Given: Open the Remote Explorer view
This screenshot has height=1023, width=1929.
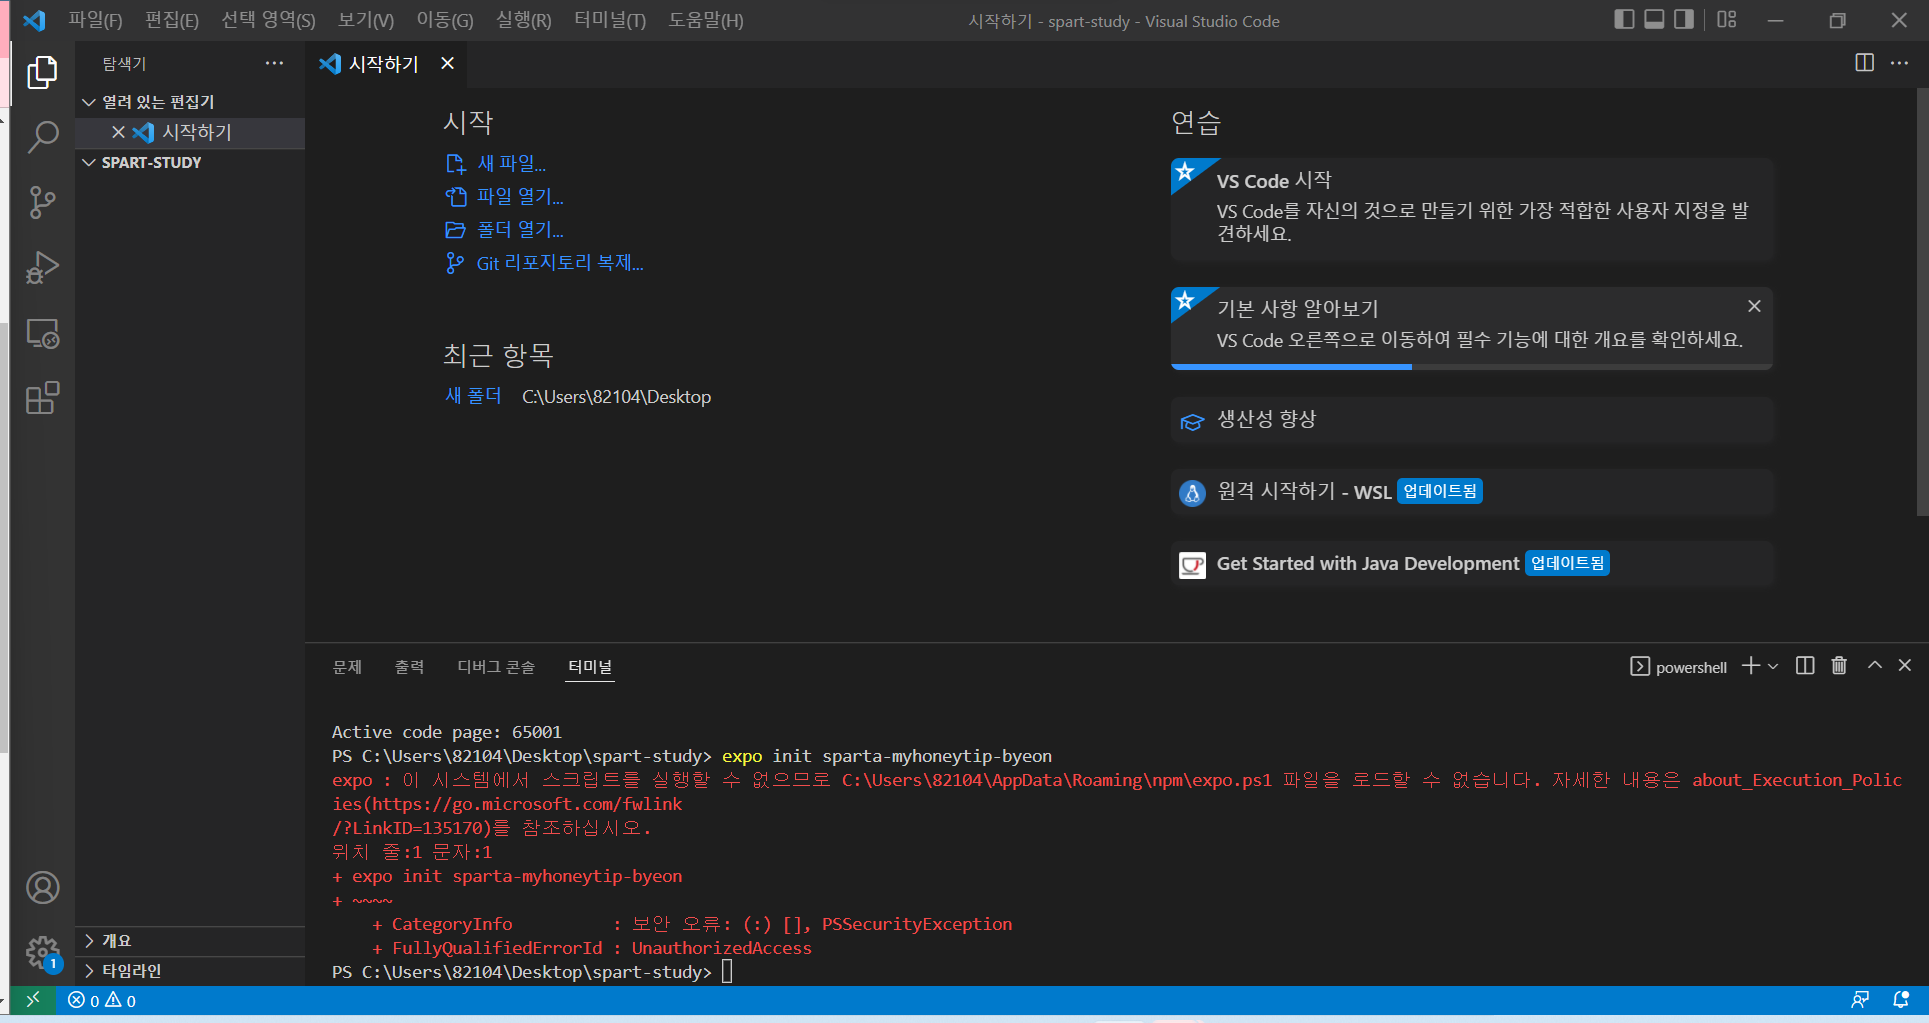Looking at the screenshot, I should pyautogui.click(x=42, y=333).
